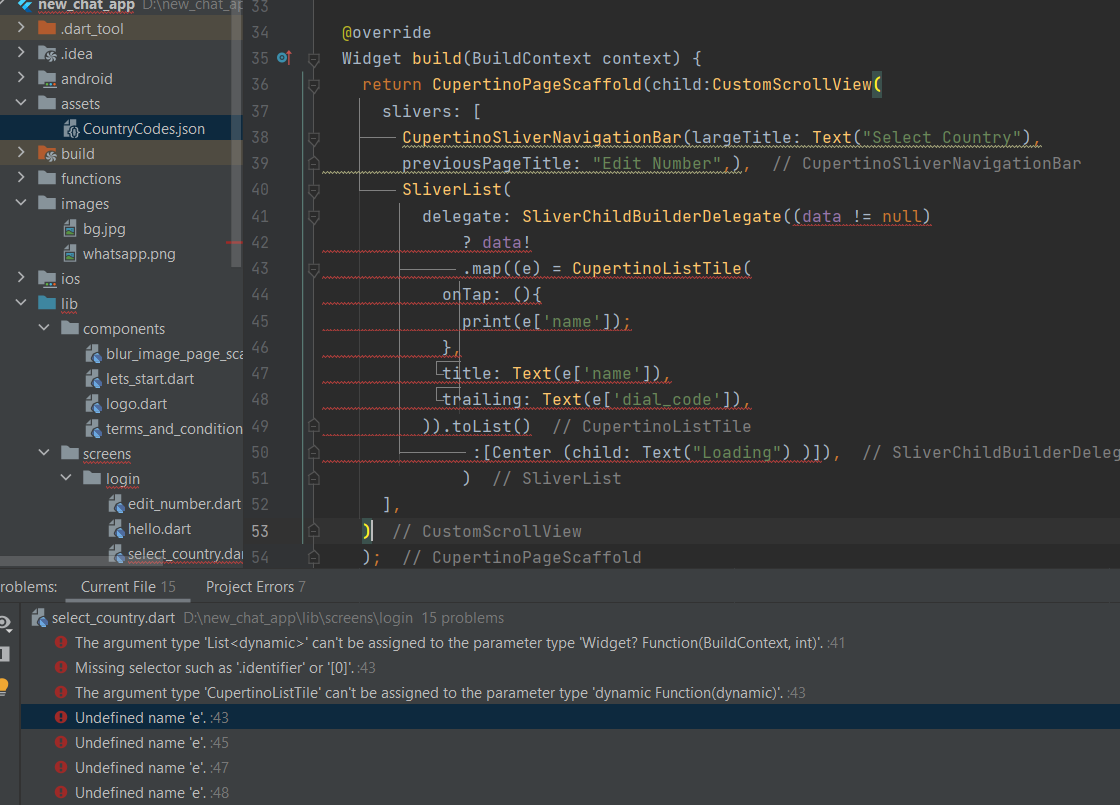
Task: Click the build folder icon
Action: tap(47, 153)
